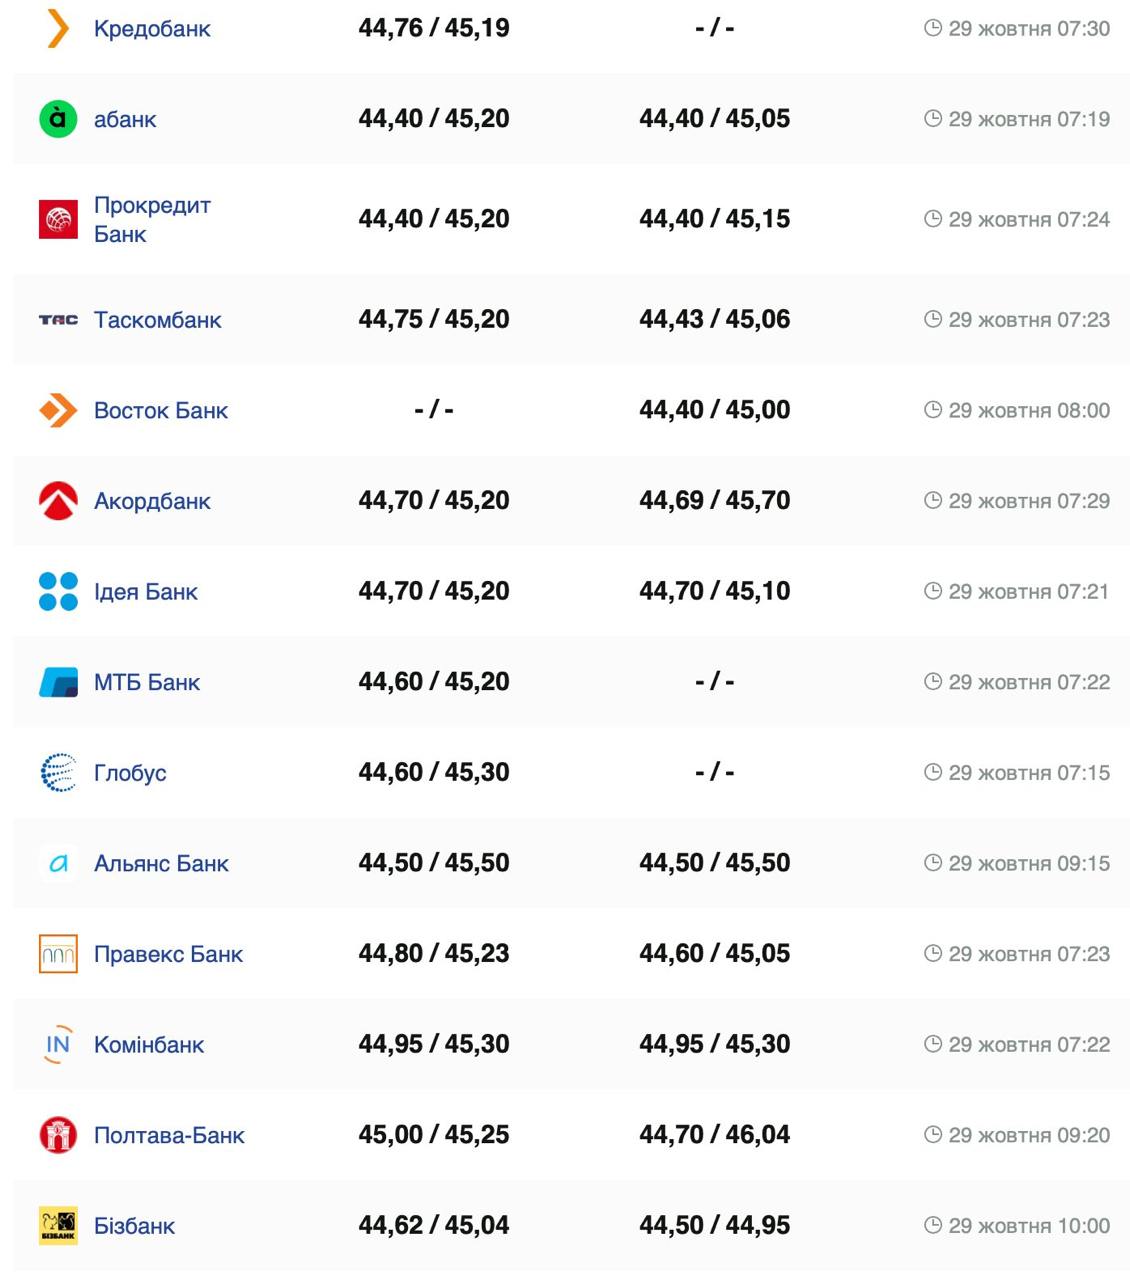Click the Глобус globe logo icon

(x=58, y=773)
